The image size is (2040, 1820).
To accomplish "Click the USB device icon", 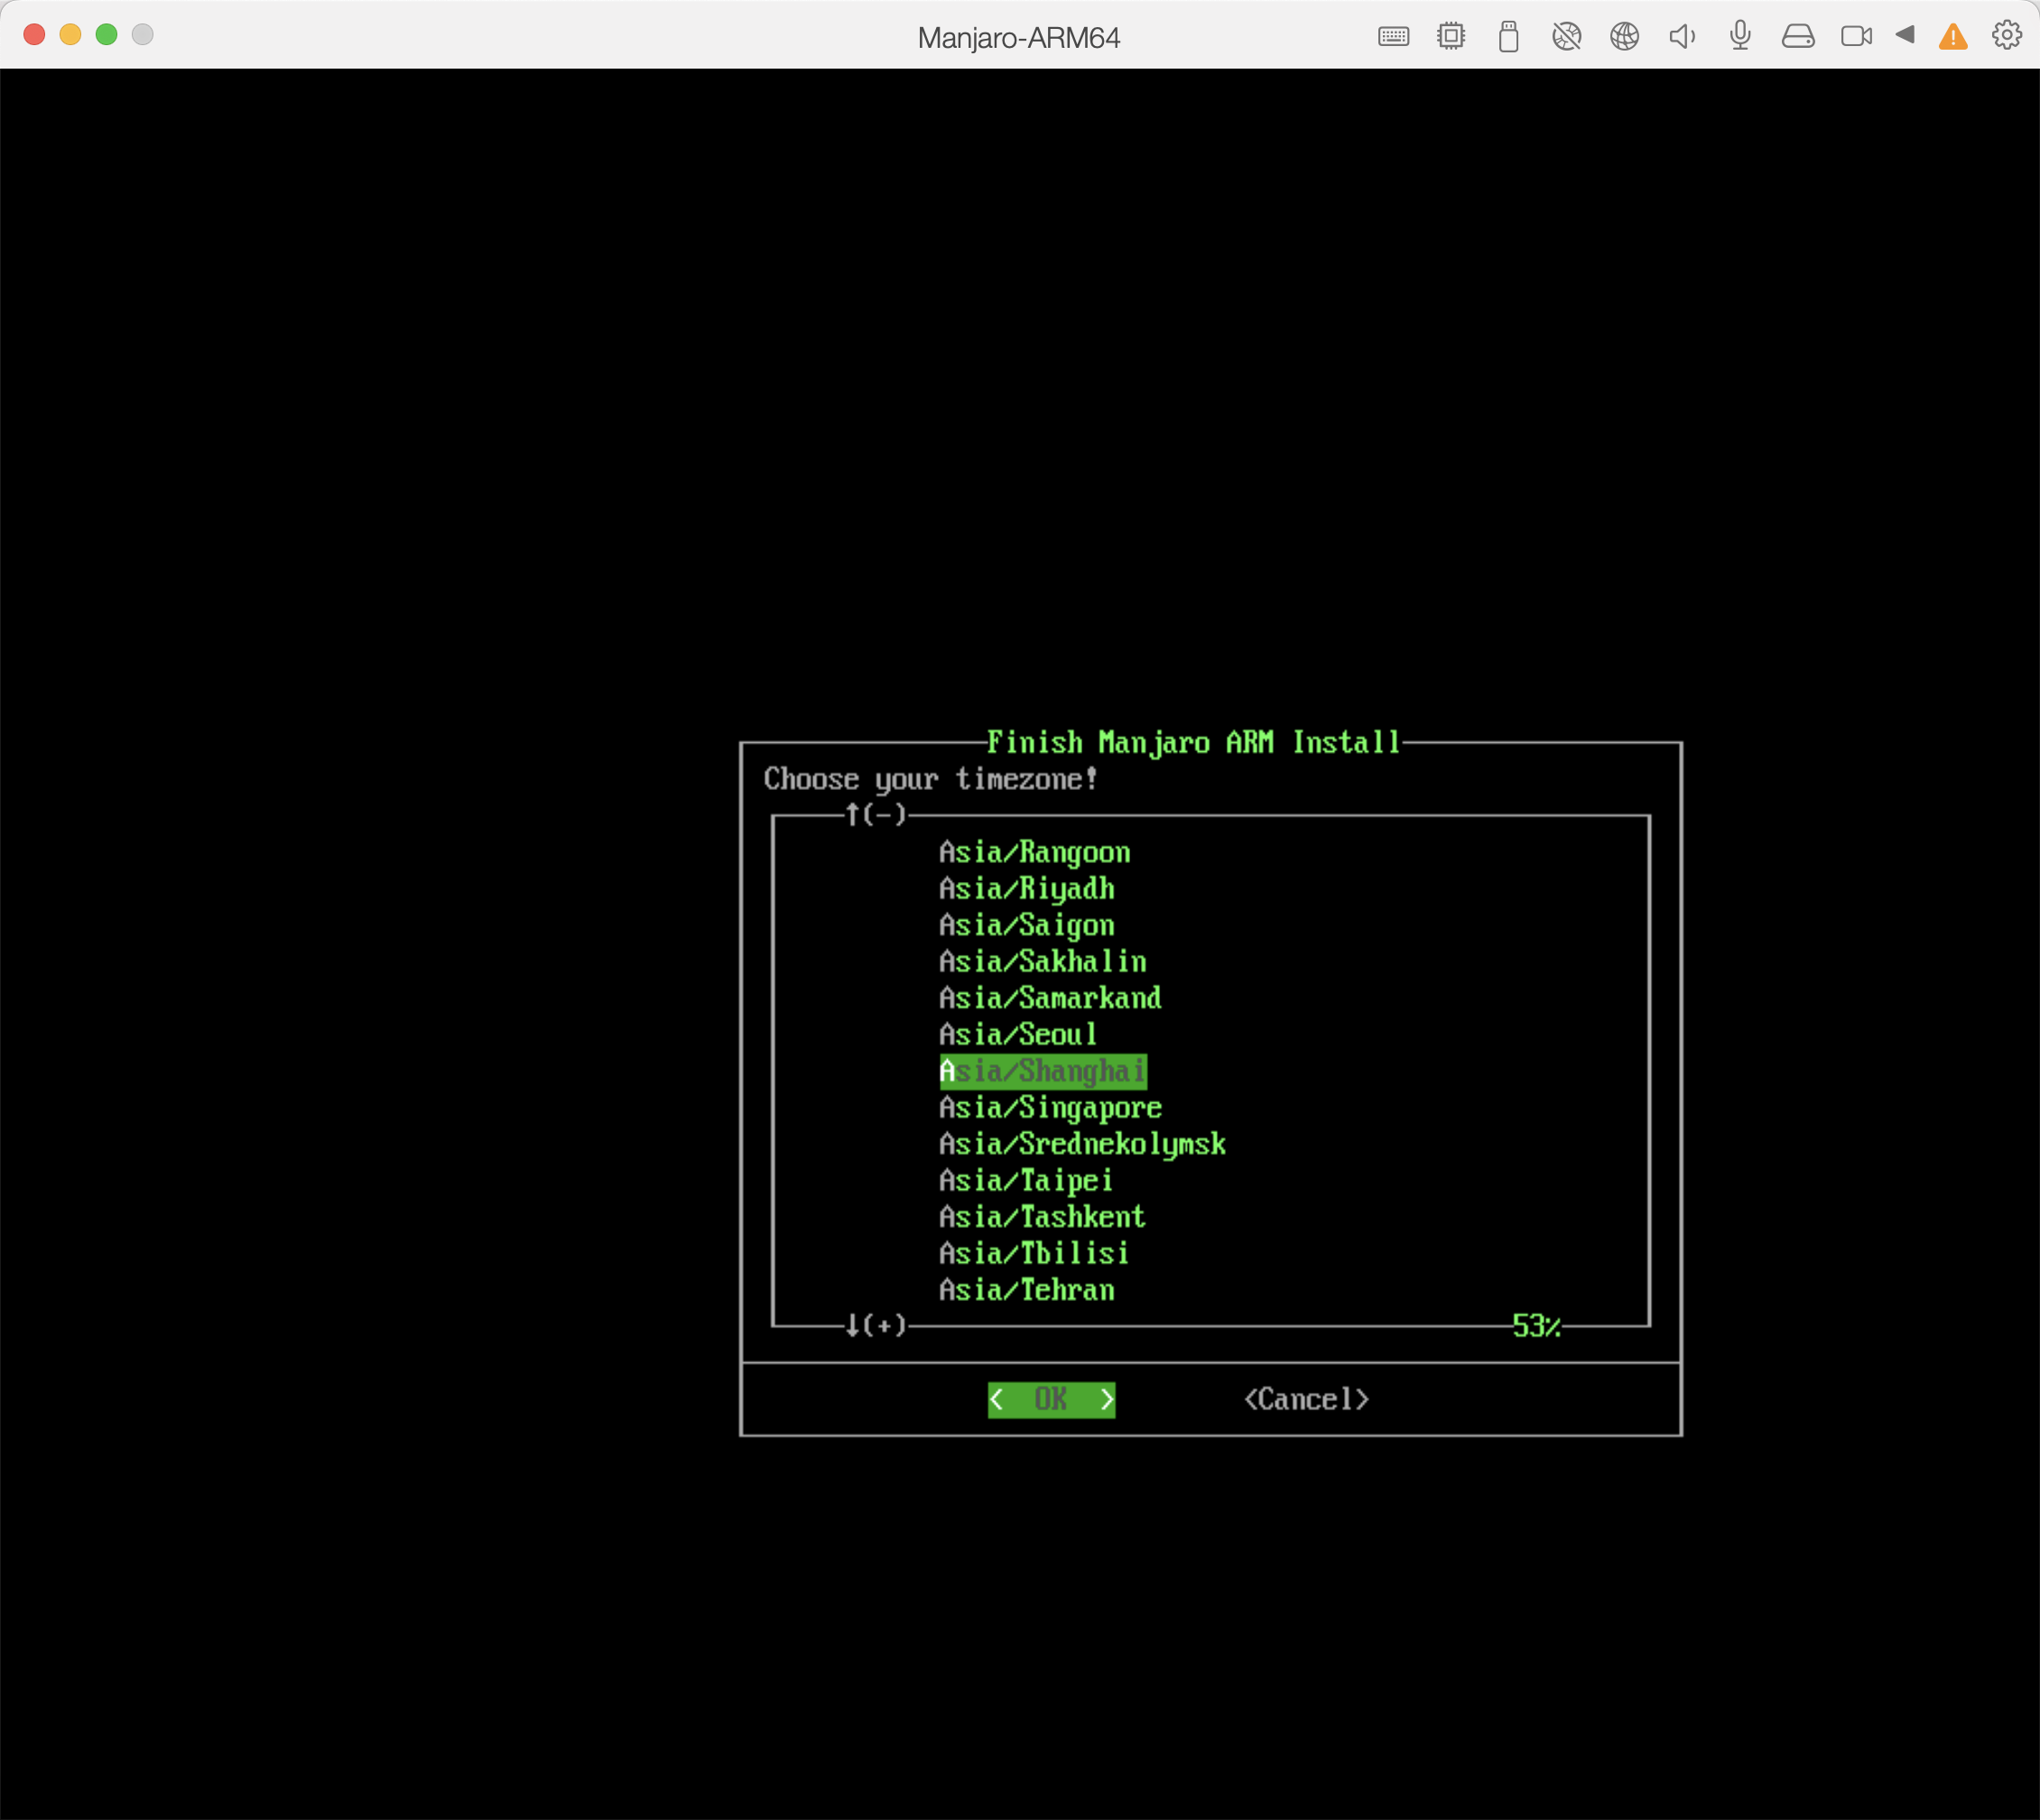I will pos(1509,37).
